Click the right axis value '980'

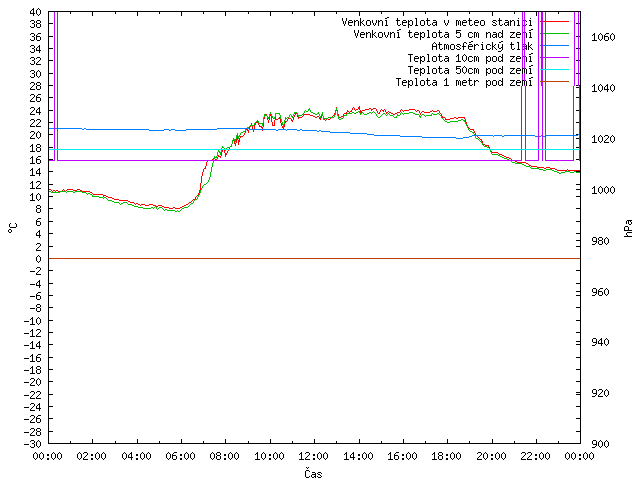tap(600, 241)
